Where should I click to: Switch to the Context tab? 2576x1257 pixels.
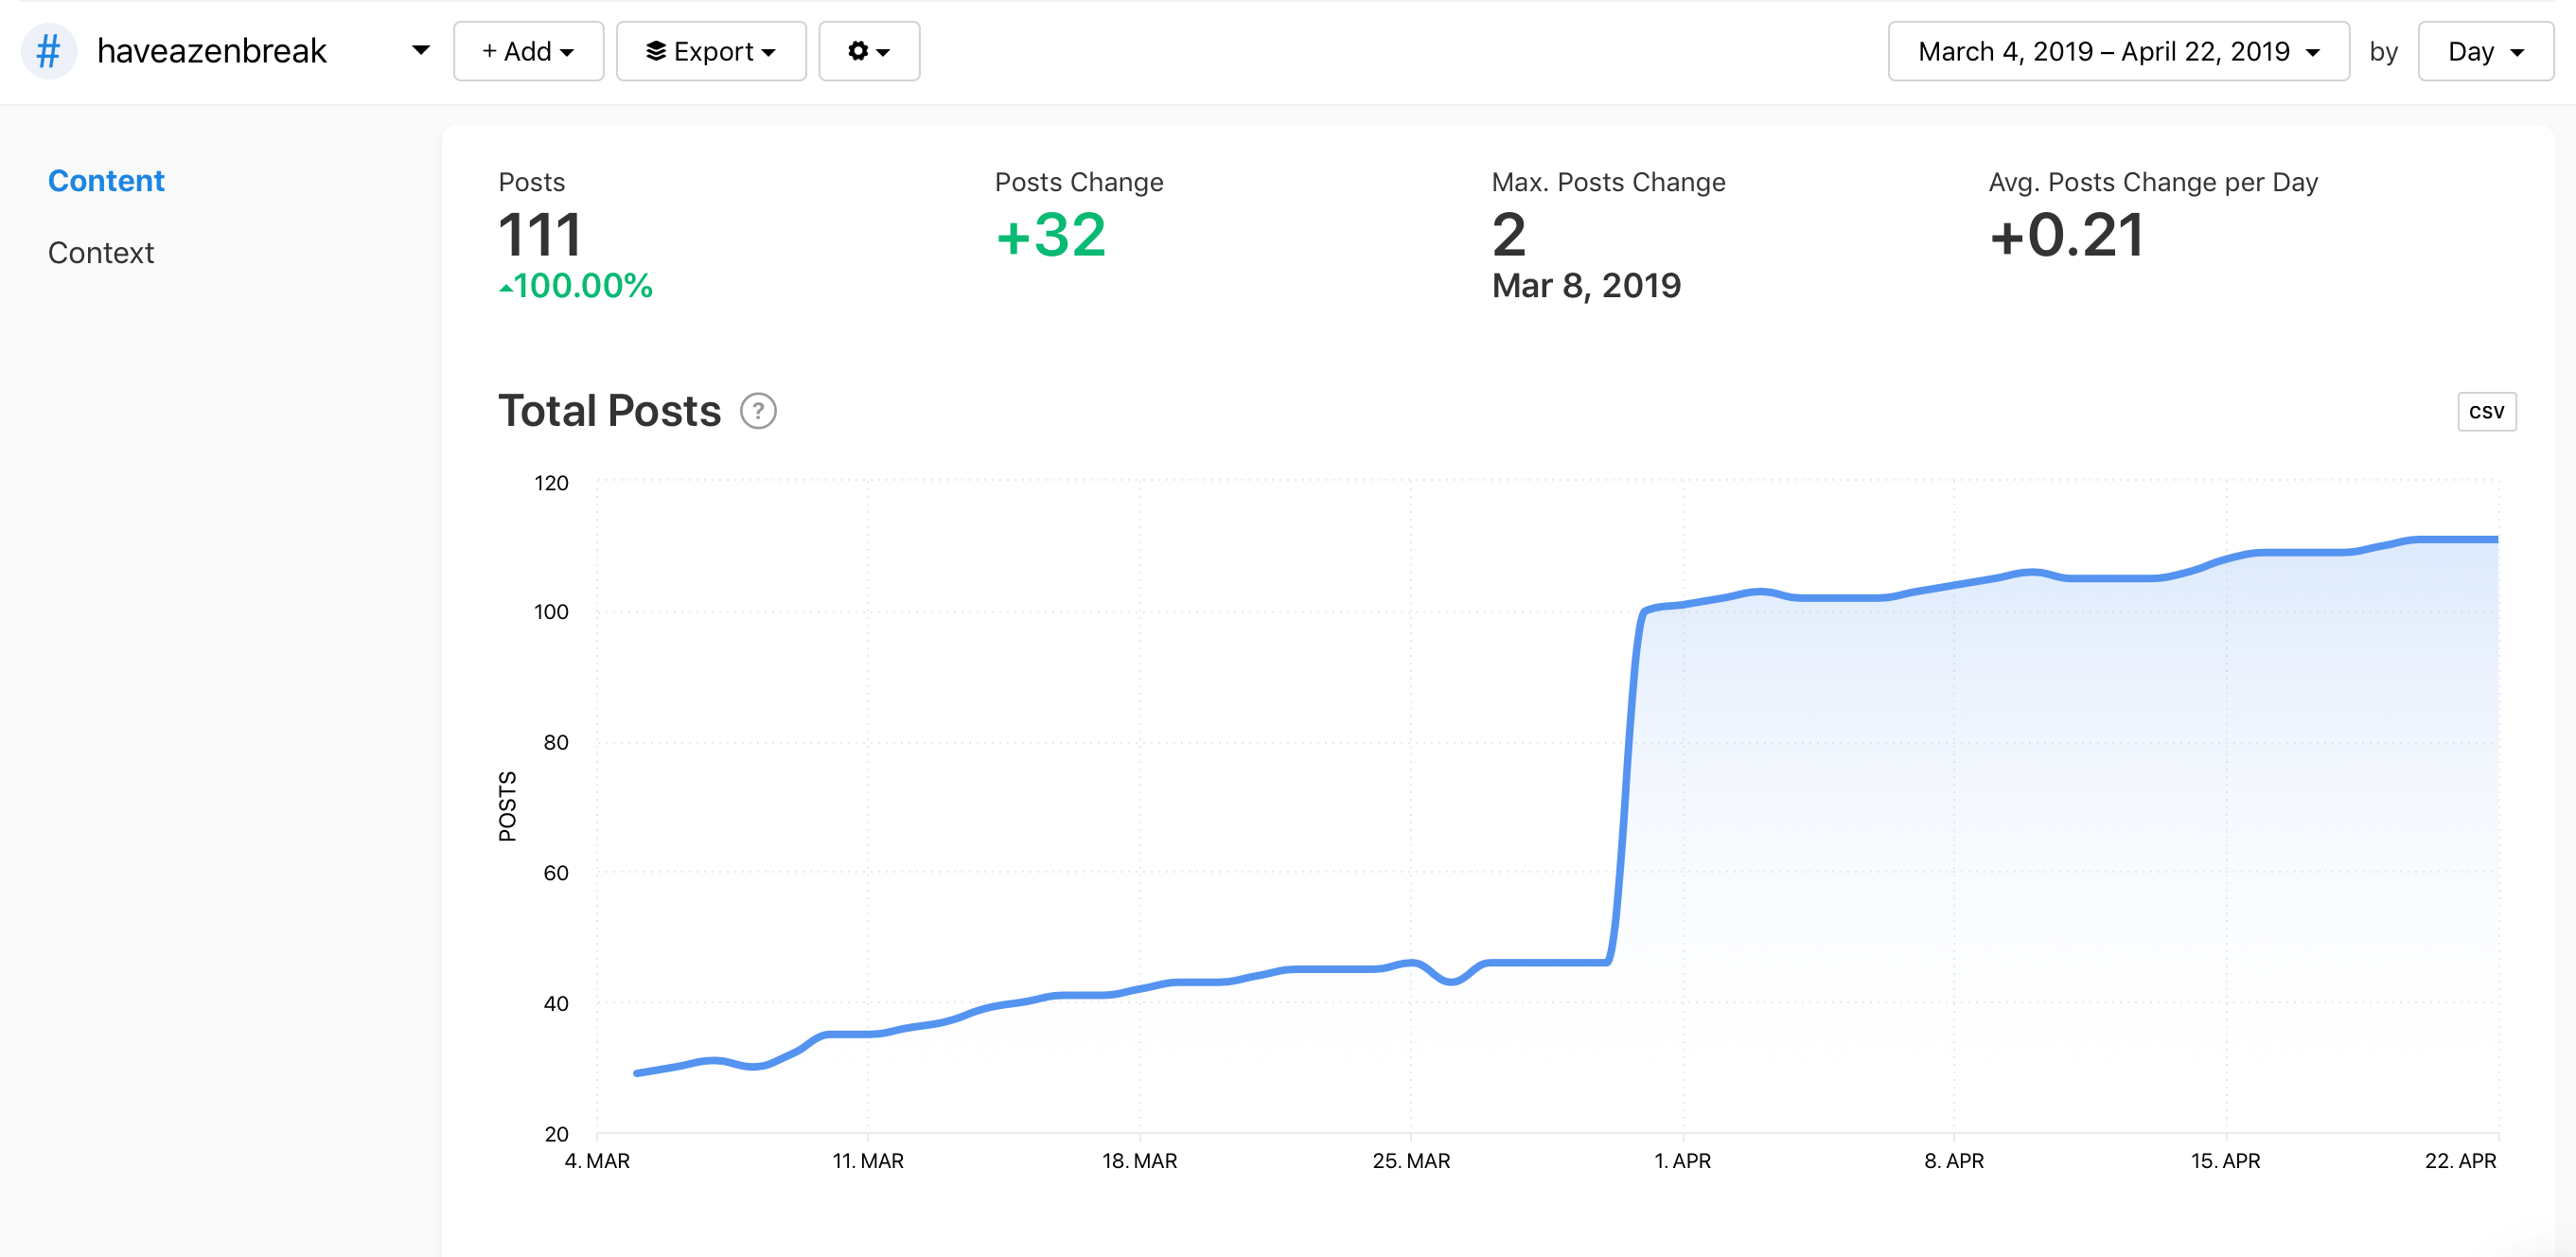point(101,253)
